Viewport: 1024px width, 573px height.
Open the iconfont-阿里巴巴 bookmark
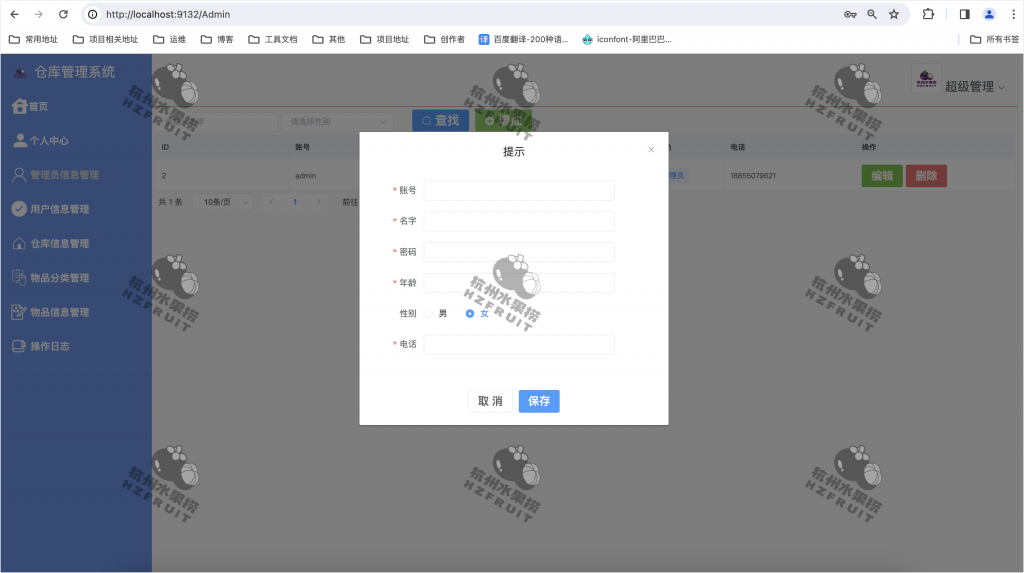click(626, 39)
